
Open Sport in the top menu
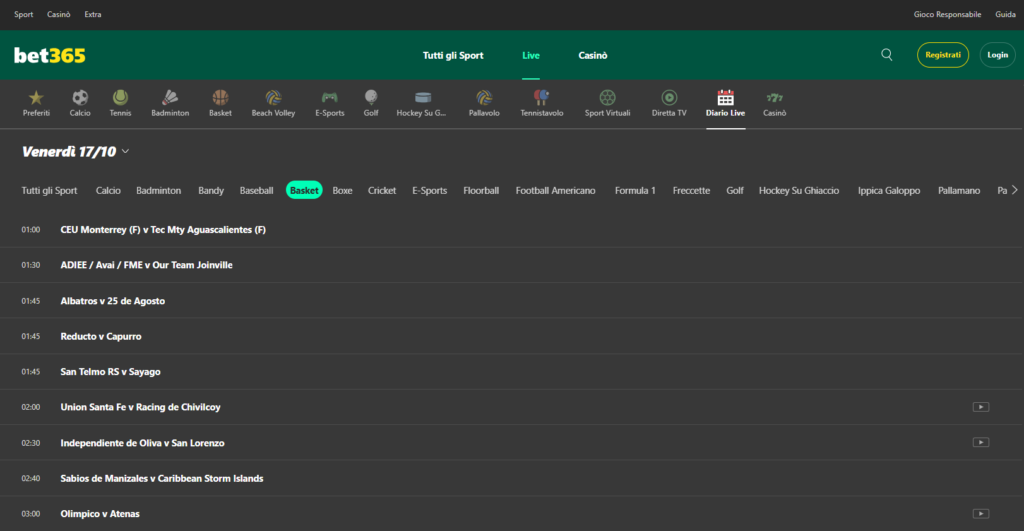[x=24, y=14]
